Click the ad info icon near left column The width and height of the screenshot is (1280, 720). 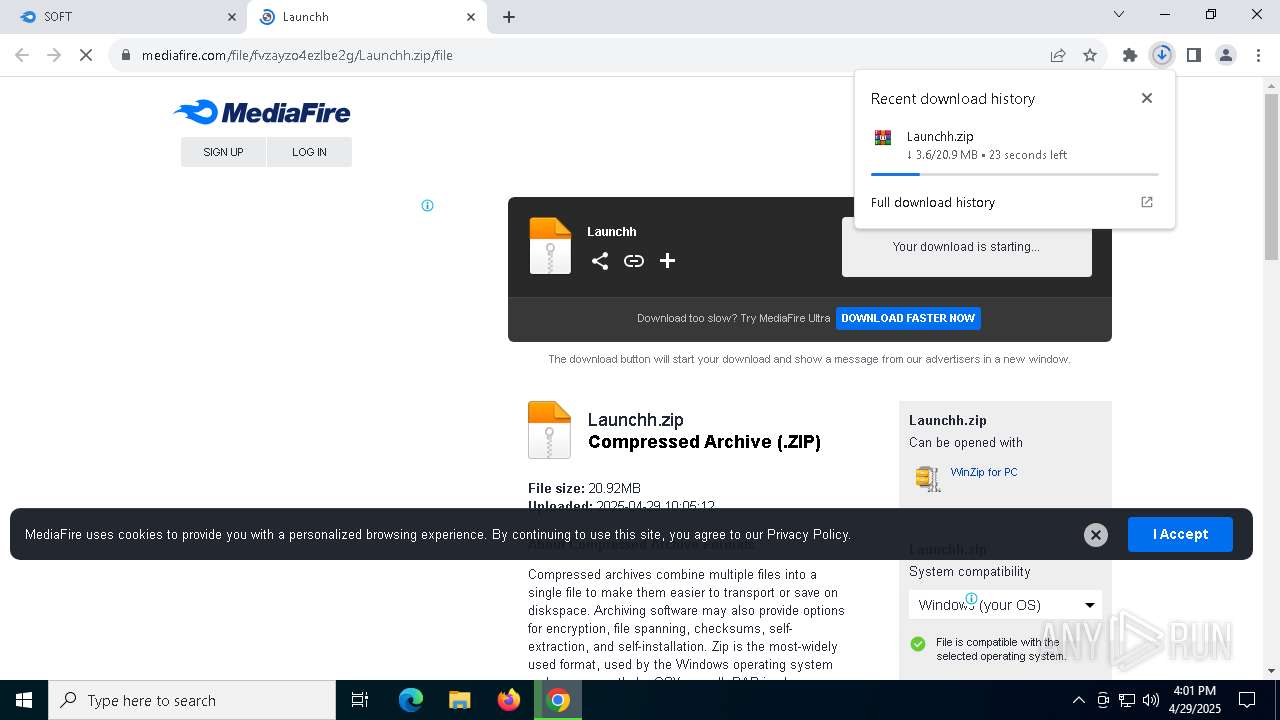(427, 206)
